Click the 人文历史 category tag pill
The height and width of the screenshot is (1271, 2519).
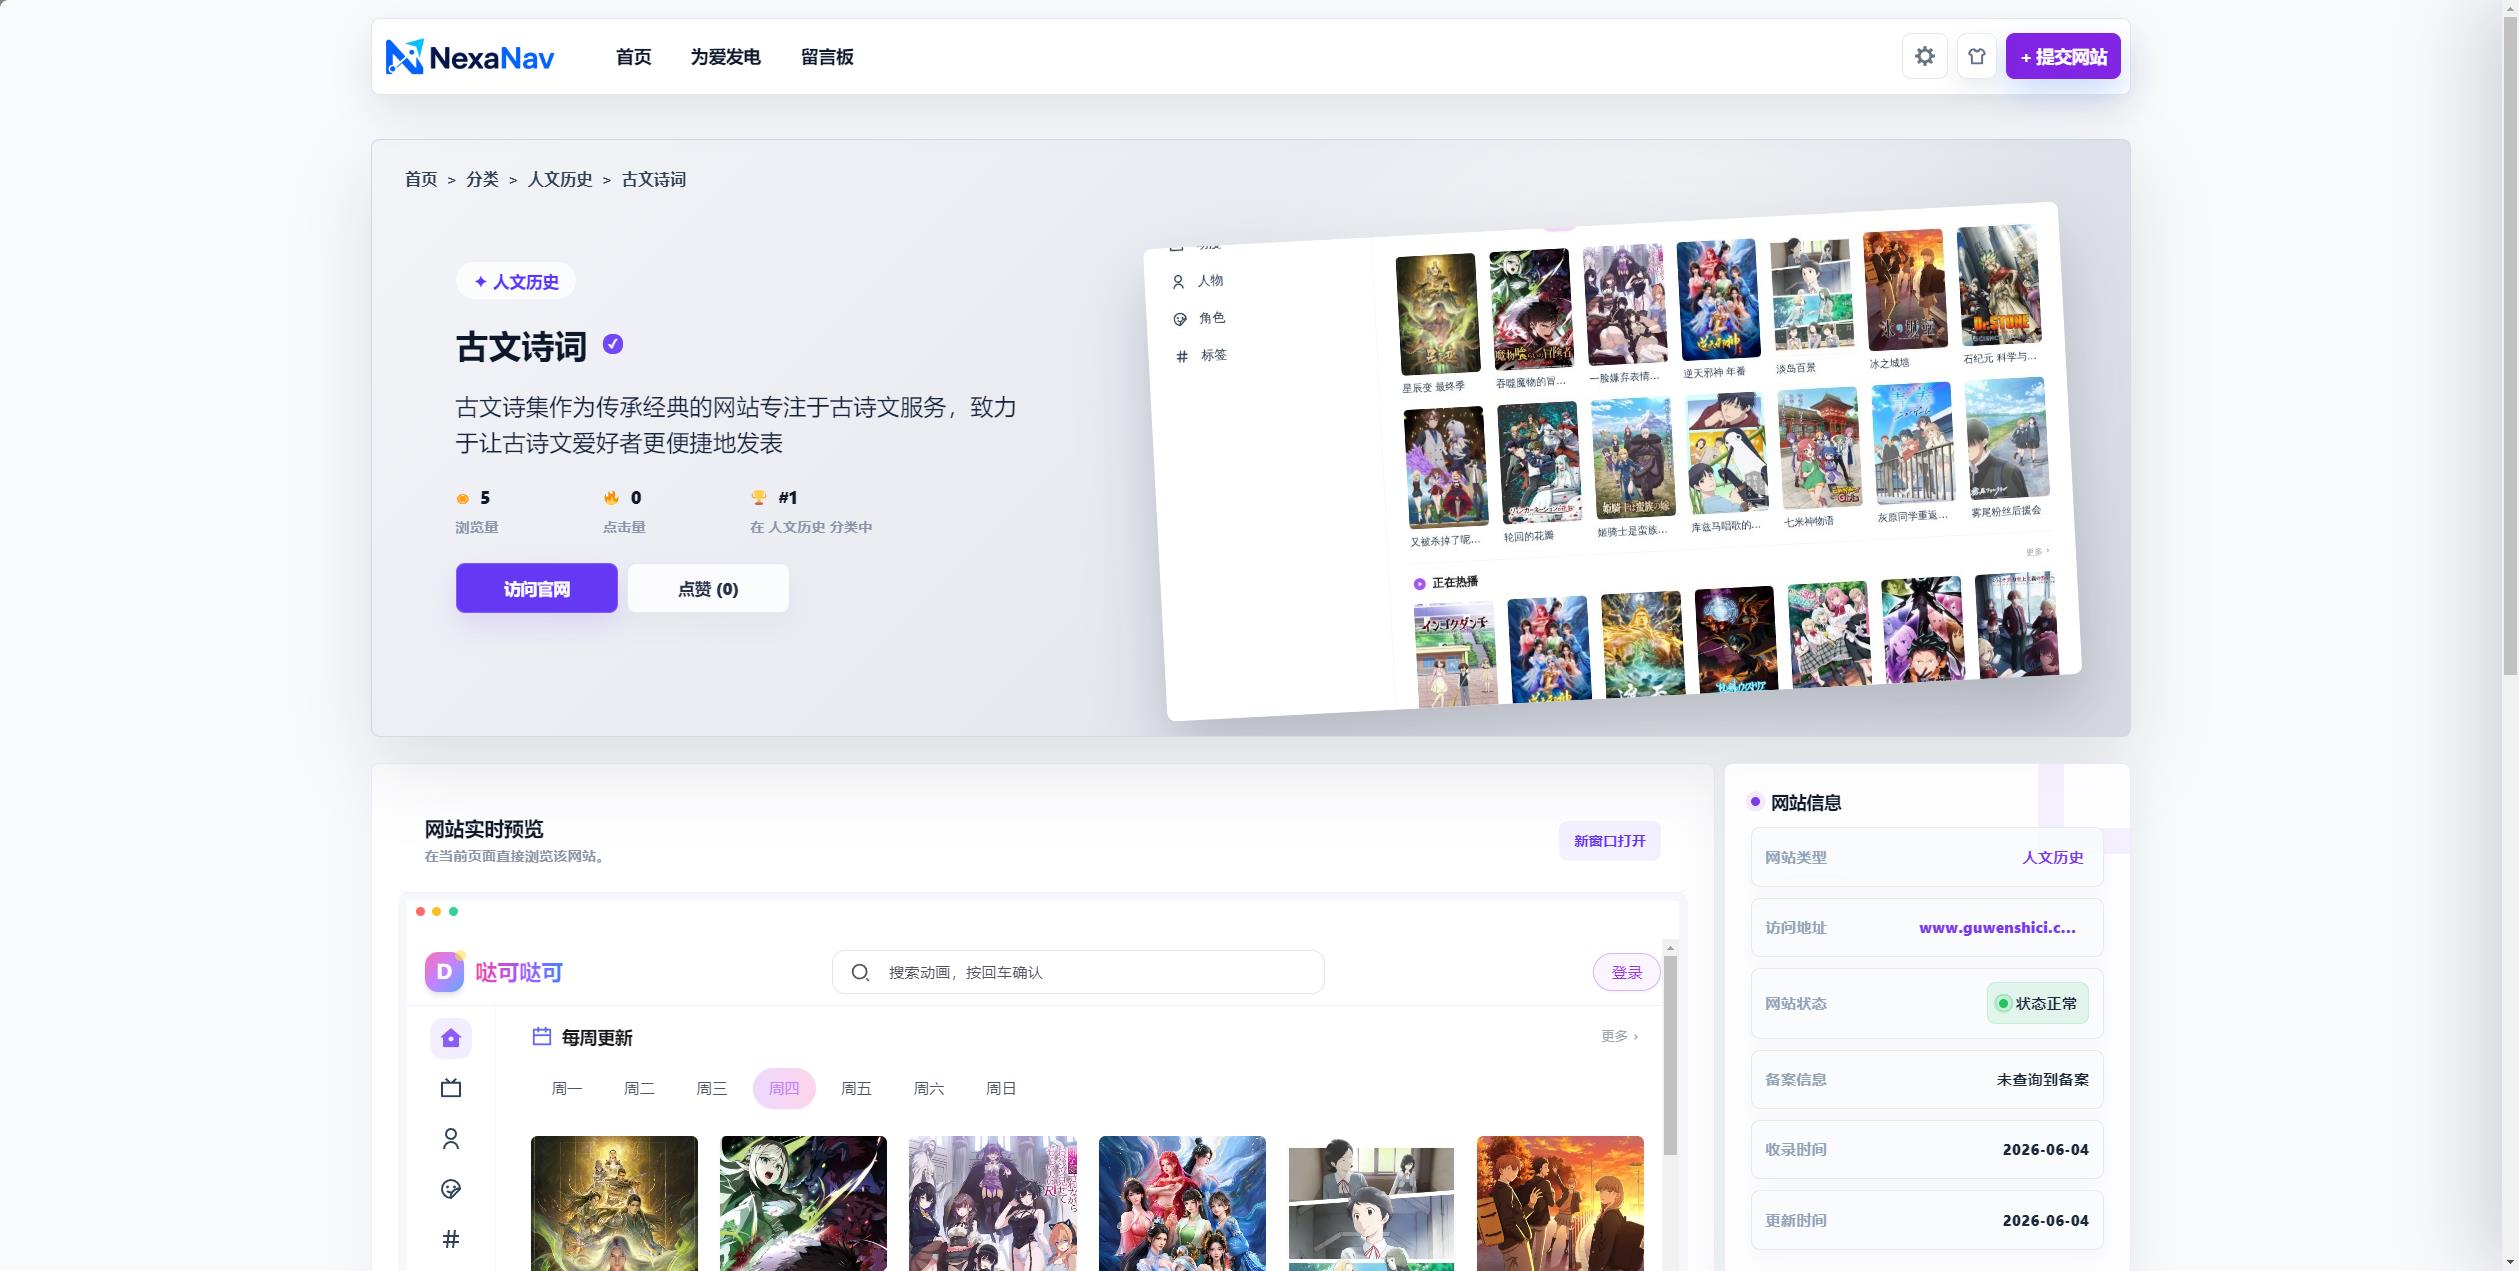coord(516,282)
